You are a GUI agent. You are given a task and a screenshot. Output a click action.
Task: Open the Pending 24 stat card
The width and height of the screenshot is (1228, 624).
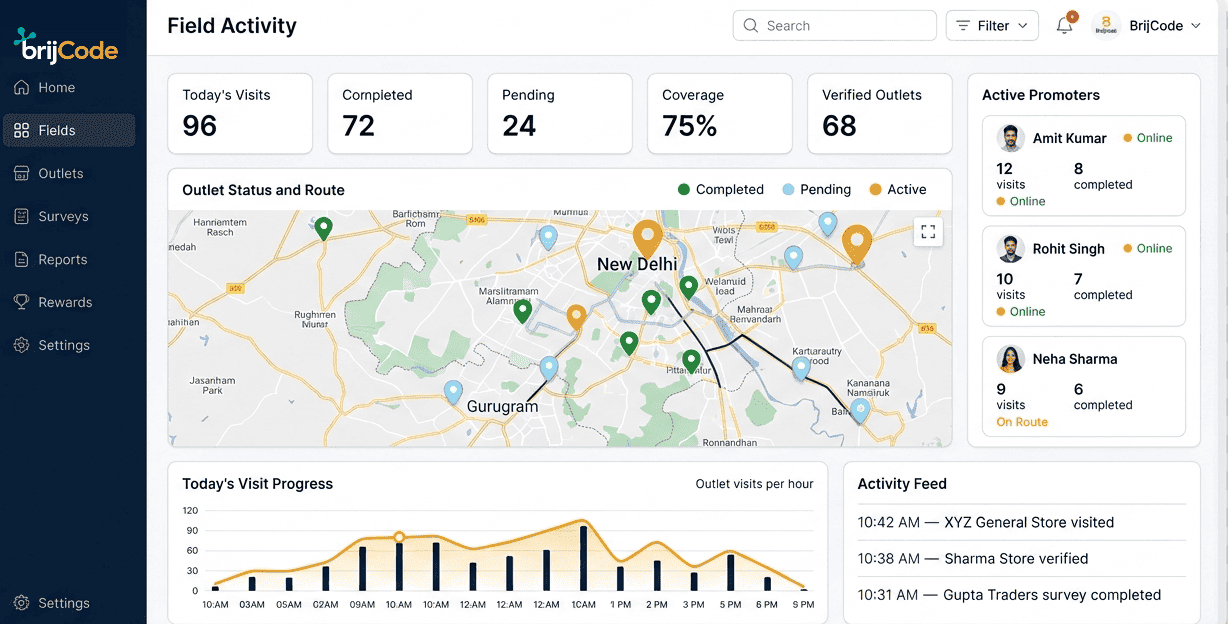click(560, 114)
